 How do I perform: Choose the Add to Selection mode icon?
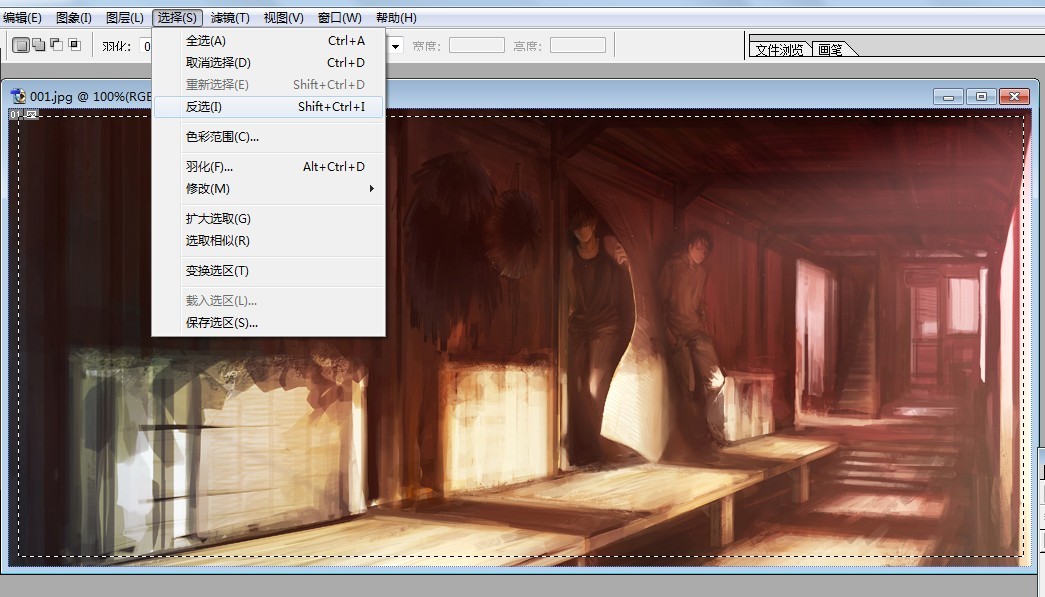tap(39, 45)
